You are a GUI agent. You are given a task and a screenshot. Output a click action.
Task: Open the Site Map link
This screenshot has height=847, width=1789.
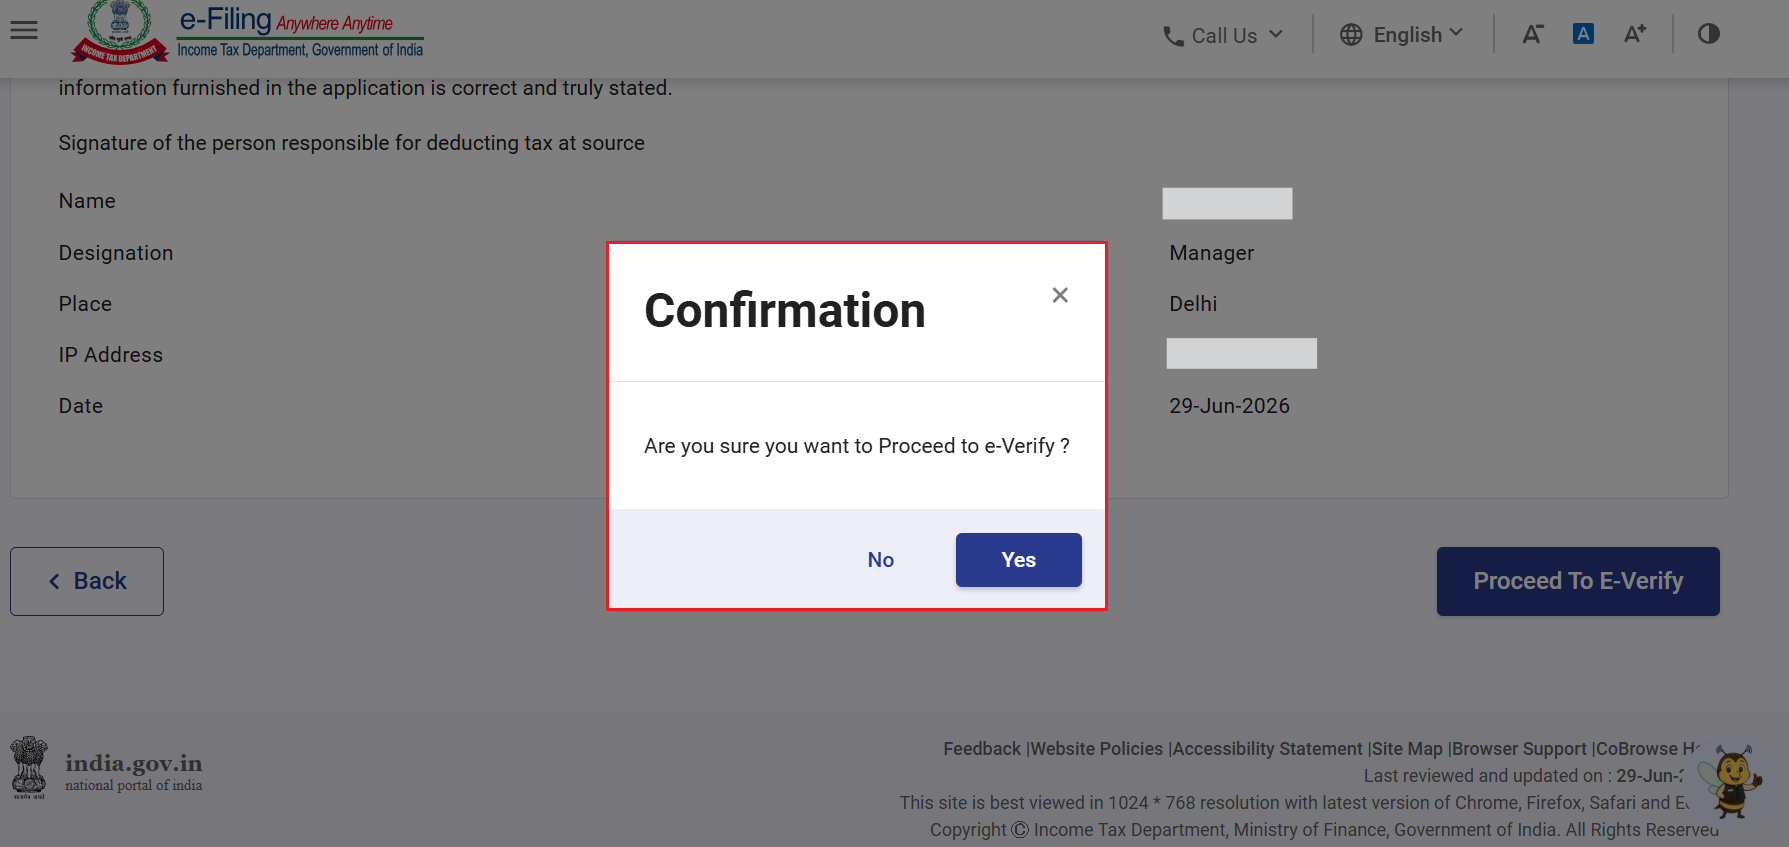(x=1407, y=749)
